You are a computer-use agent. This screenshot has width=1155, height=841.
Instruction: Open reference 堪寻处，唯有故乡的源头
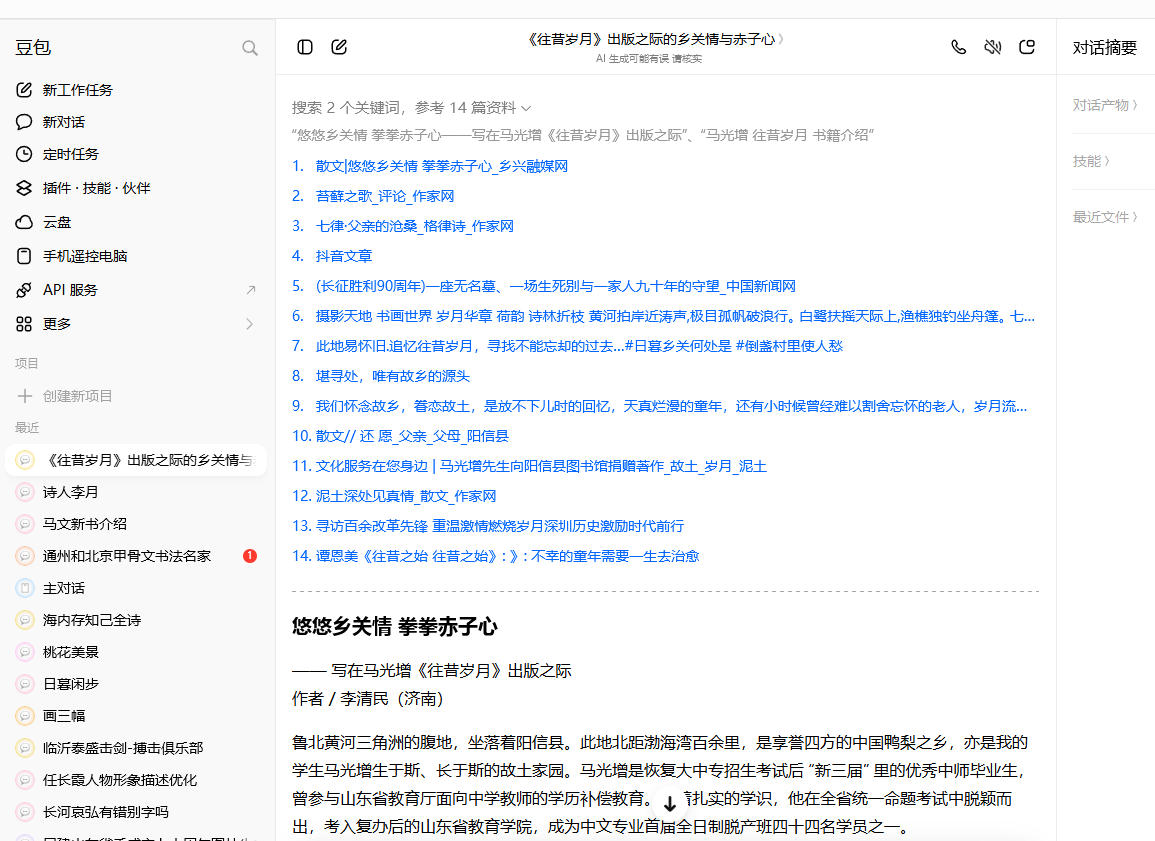(x=392, y=376)
